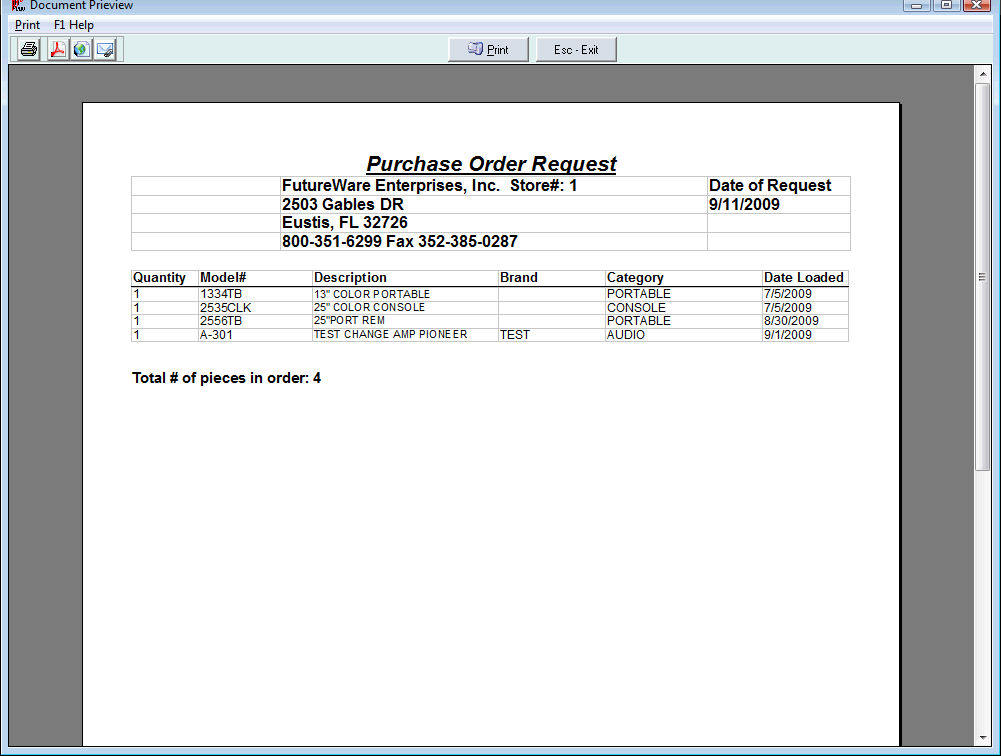Click the Esc - Exit button
The width and height of the screenshot is (1001, 756).
(x=576, y=50)
